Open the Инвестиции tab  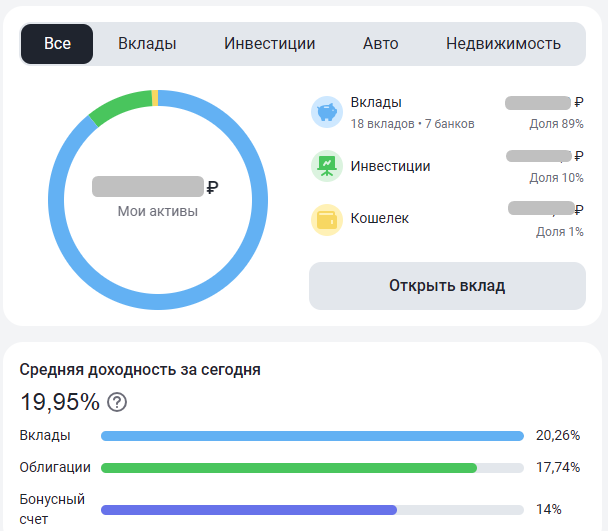pos(269,44)
